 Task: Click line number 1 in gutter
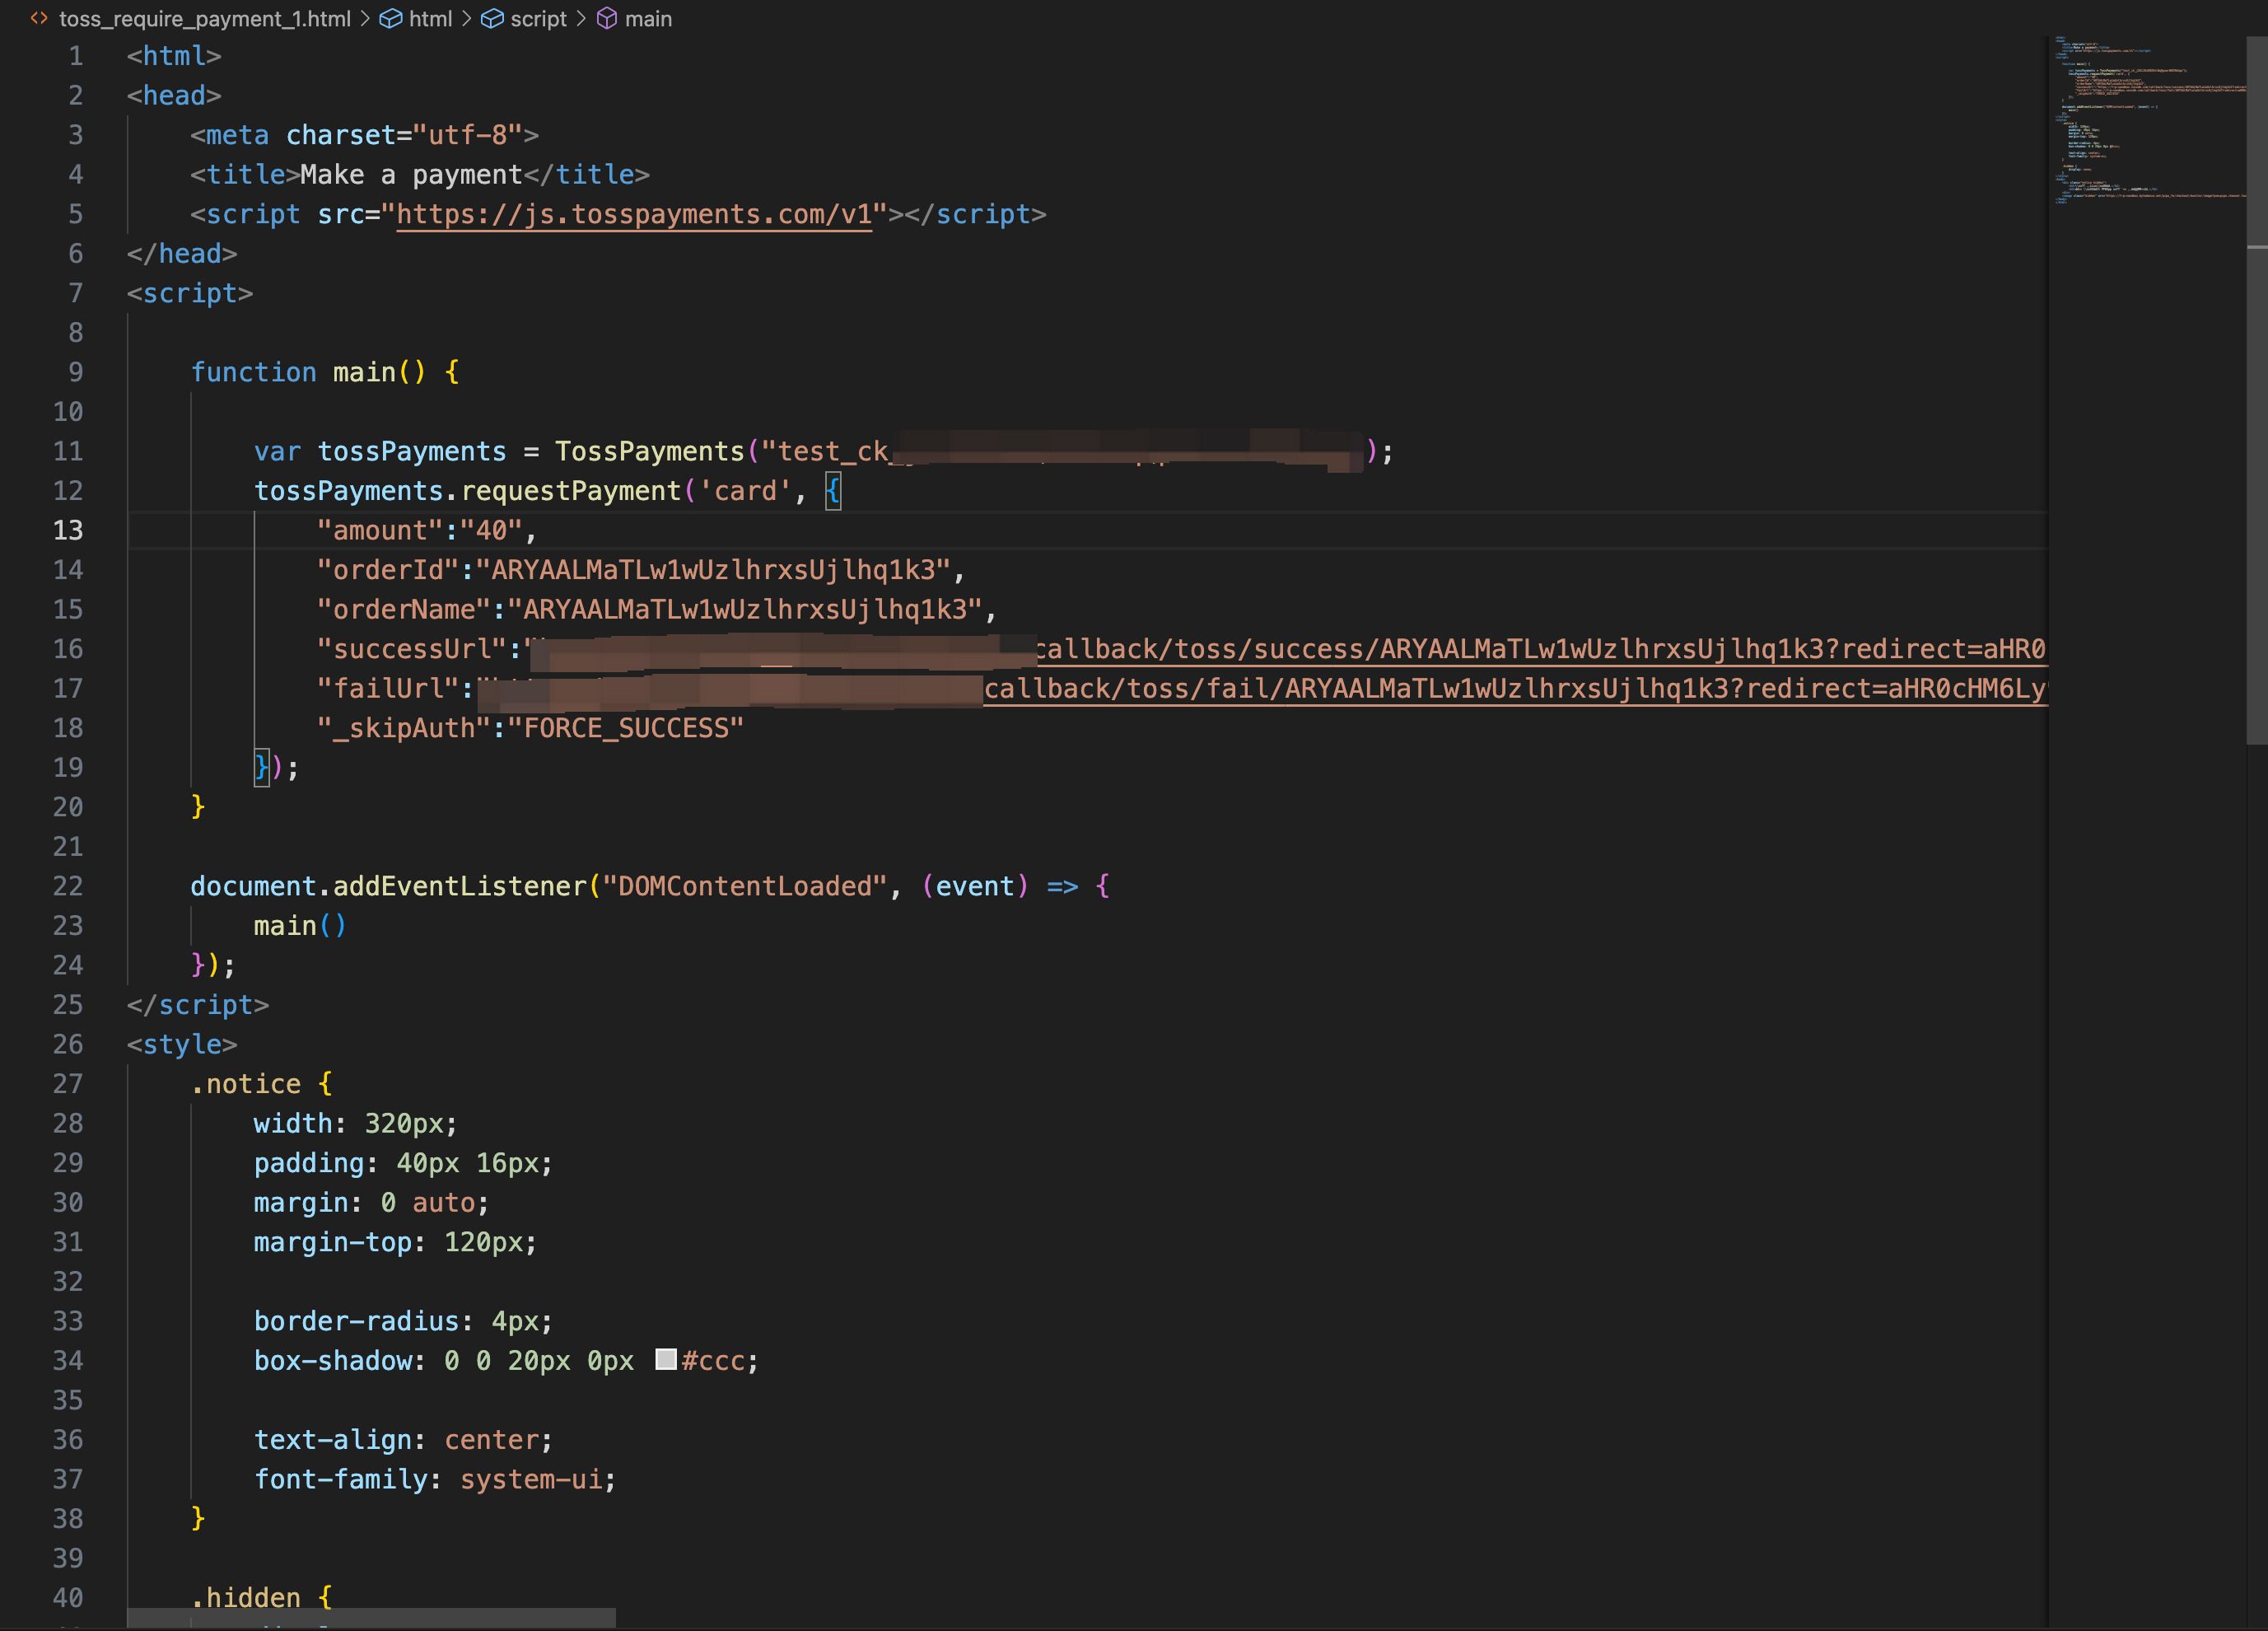click(x=76, y=56)
